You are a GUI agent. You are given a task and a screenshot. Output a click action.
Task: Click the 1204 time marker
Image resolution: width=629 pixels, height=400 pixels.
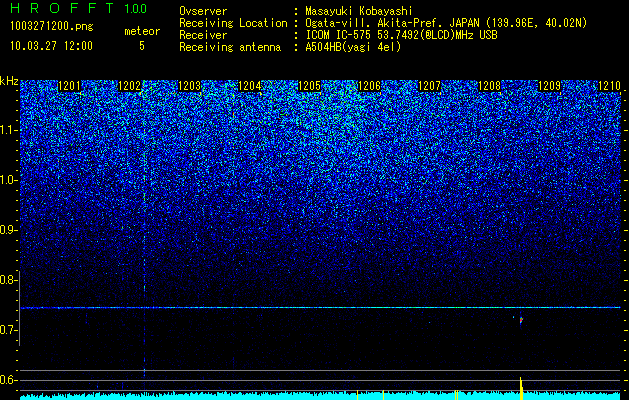pos(250,86)
